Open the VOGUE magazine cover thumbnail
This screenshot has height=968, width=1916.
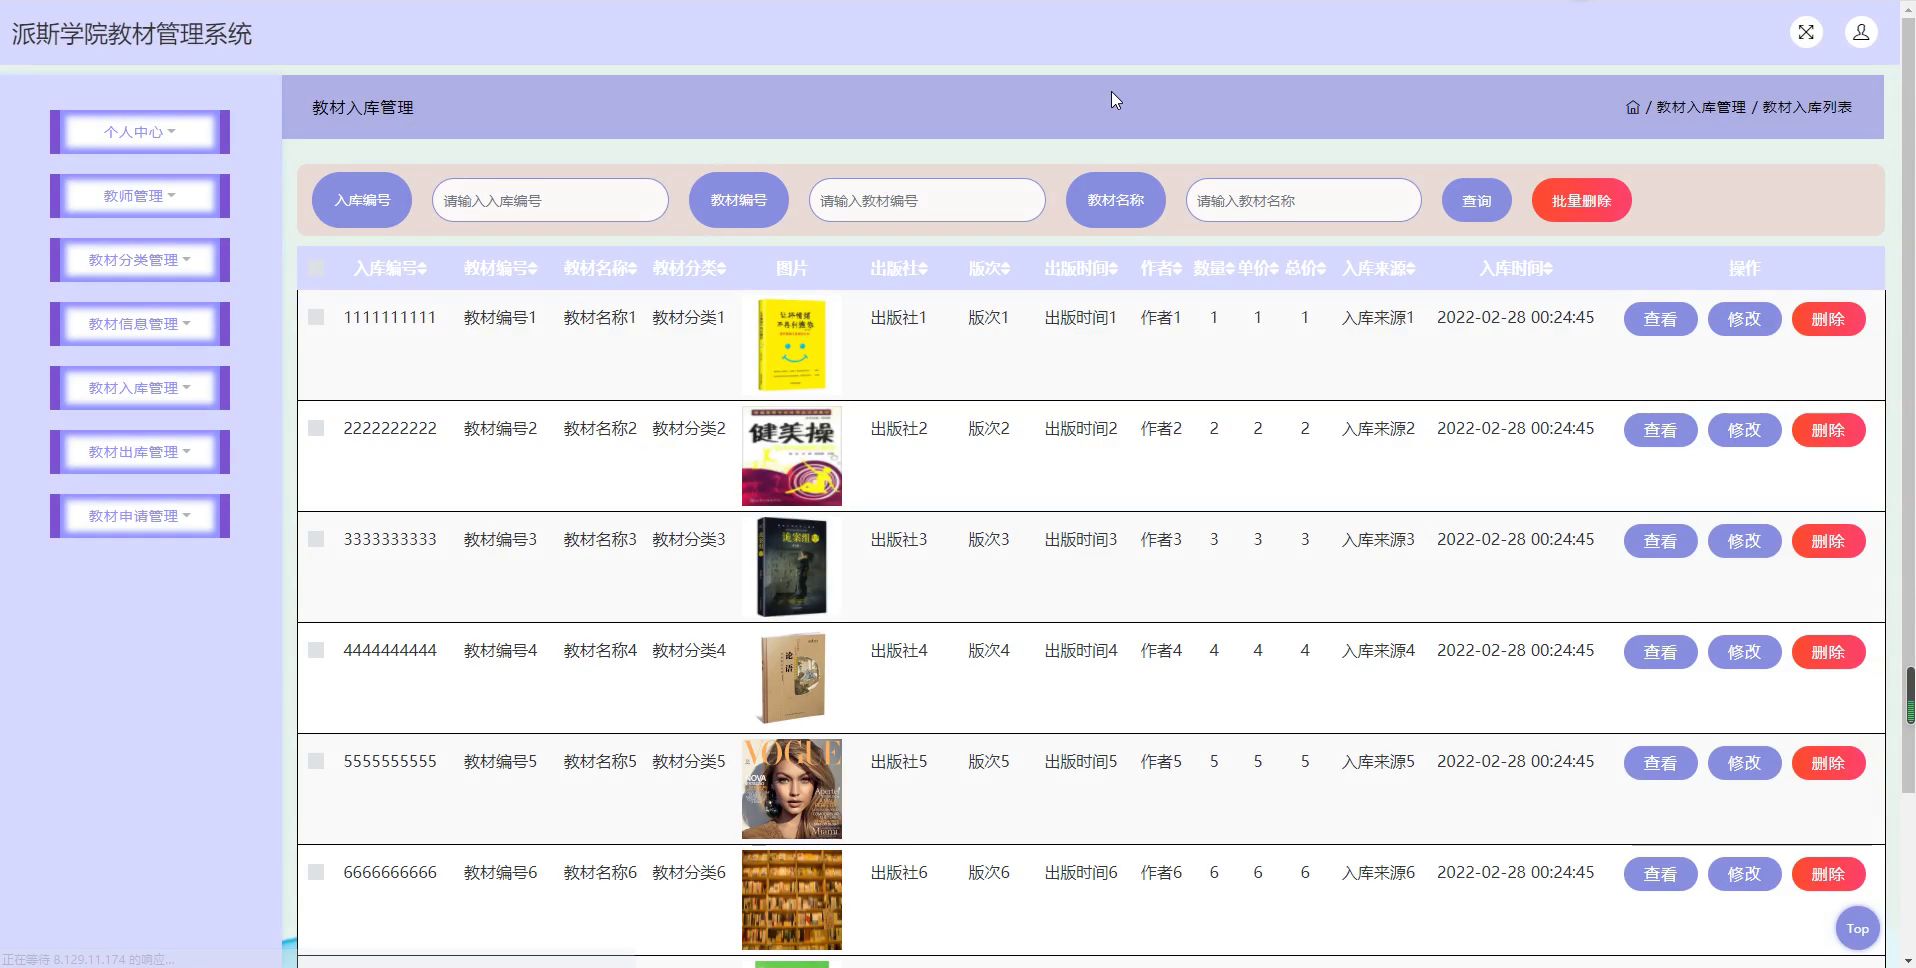pyautogui.click(x=792, y=789)
